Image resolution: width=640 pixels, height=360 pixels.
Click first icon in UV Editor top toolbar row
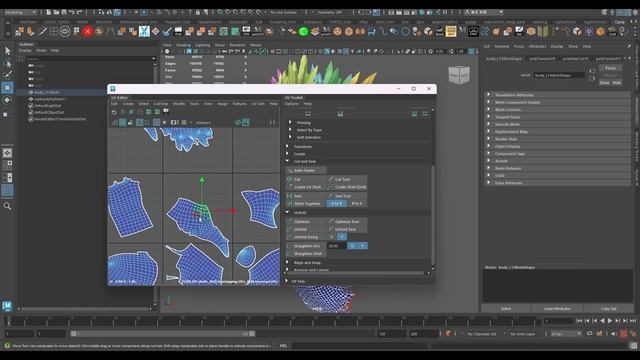tap(114, 112)
